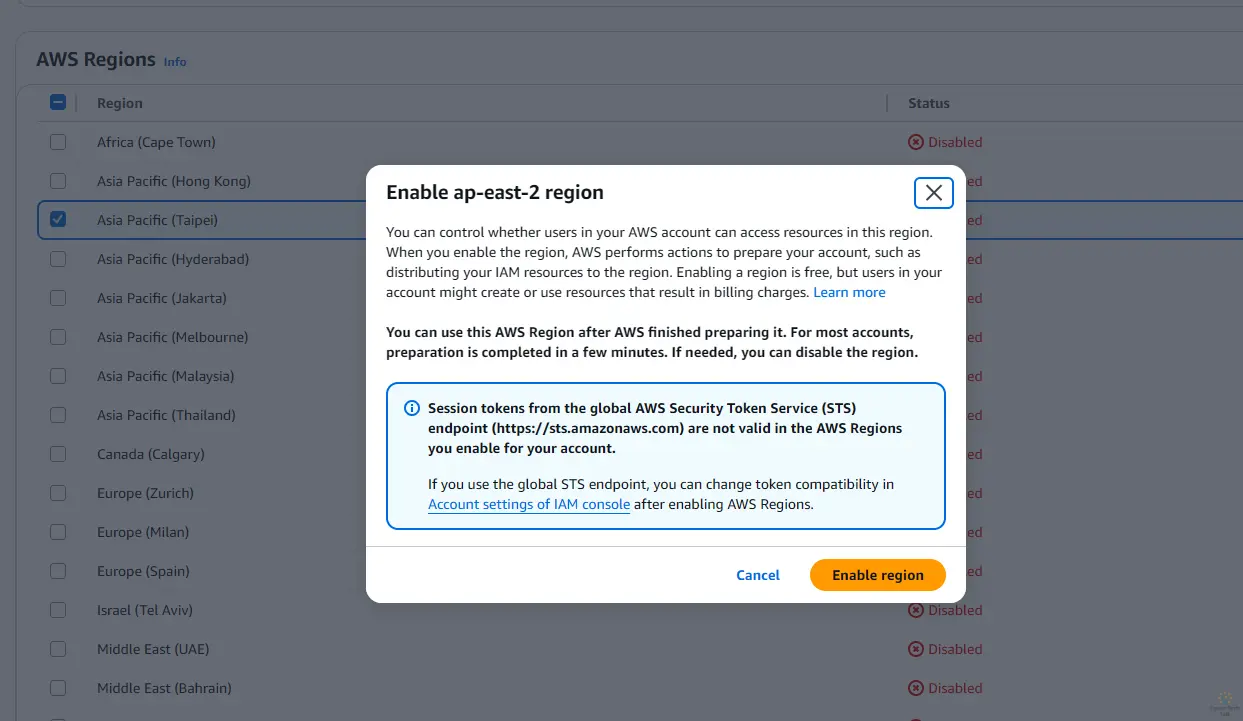Click the Israel (Tel Aviv) region name
Image resolution: width=1243 pixels, height=721 pixels.
145,610
